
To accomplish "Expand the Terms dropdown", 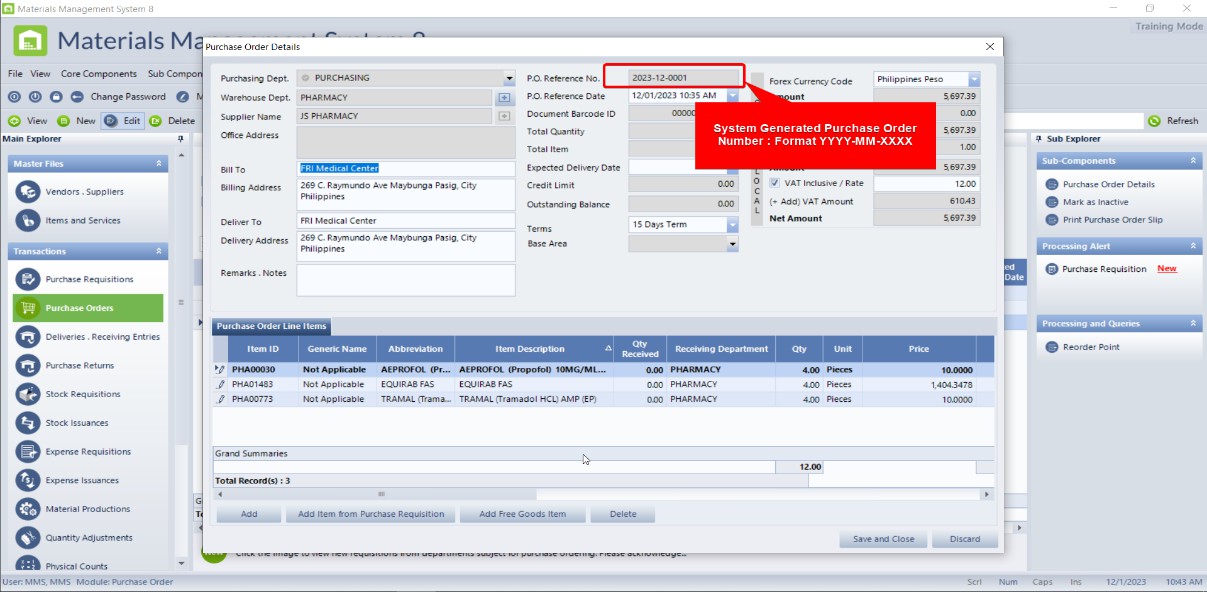I will pyautogui.click(x=732, y=225).
